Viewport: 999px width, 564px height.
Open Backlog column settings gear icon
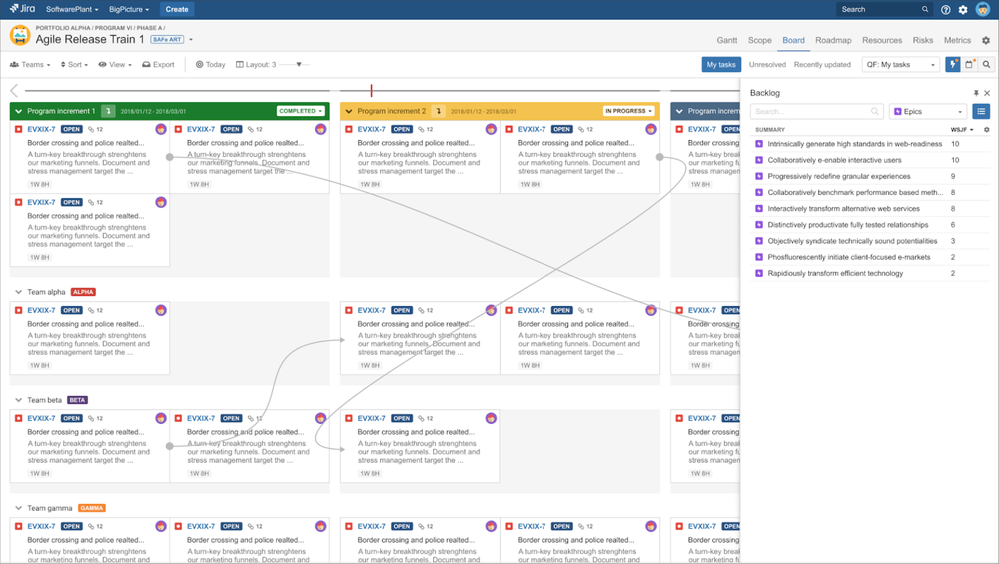tap(986, 129)
